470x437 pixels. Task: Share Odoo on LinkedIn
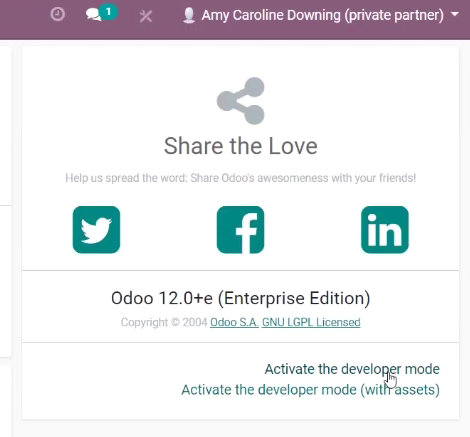(x=385, y=230)
